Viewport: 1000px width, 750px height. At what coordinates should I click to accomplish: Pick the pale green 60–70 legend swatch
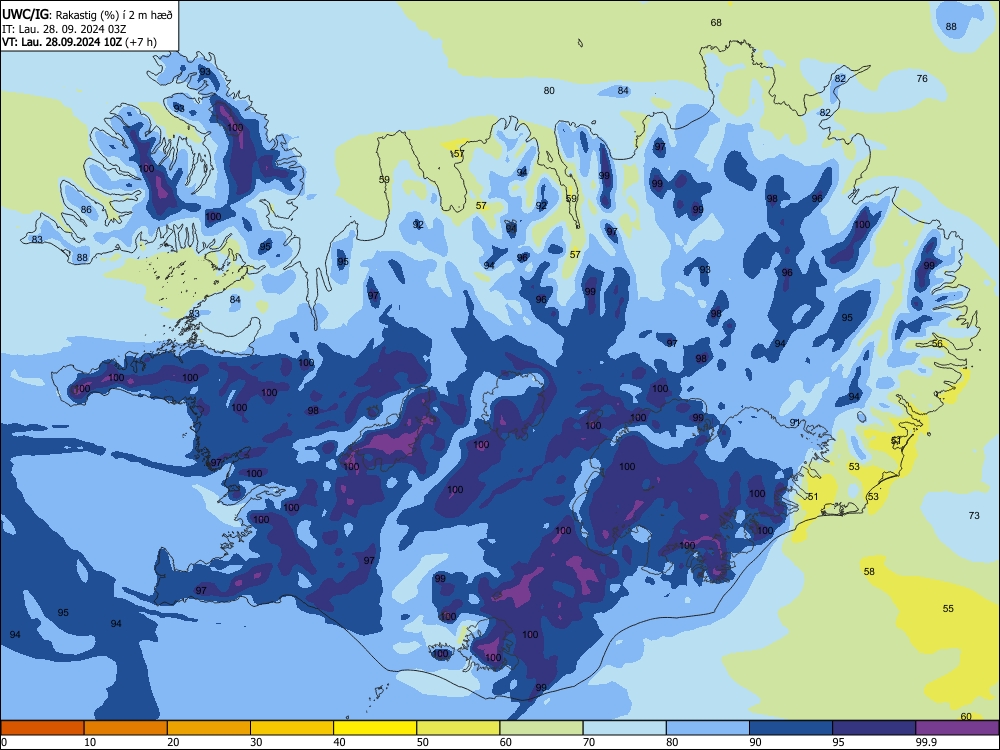click(x=541, y=728)
